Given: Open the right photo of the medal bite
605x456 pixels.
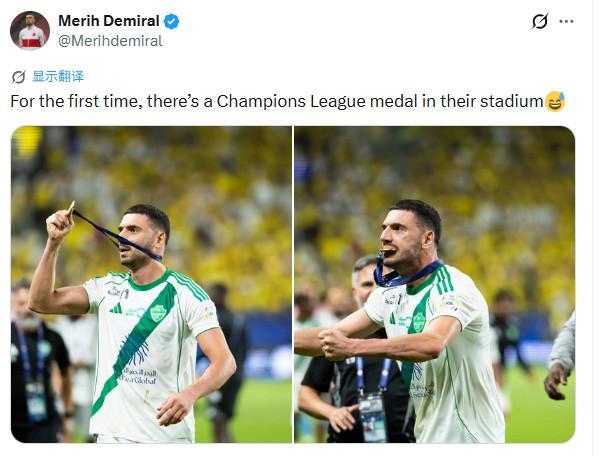Looking at the screenshot, I should click(434, 284).
